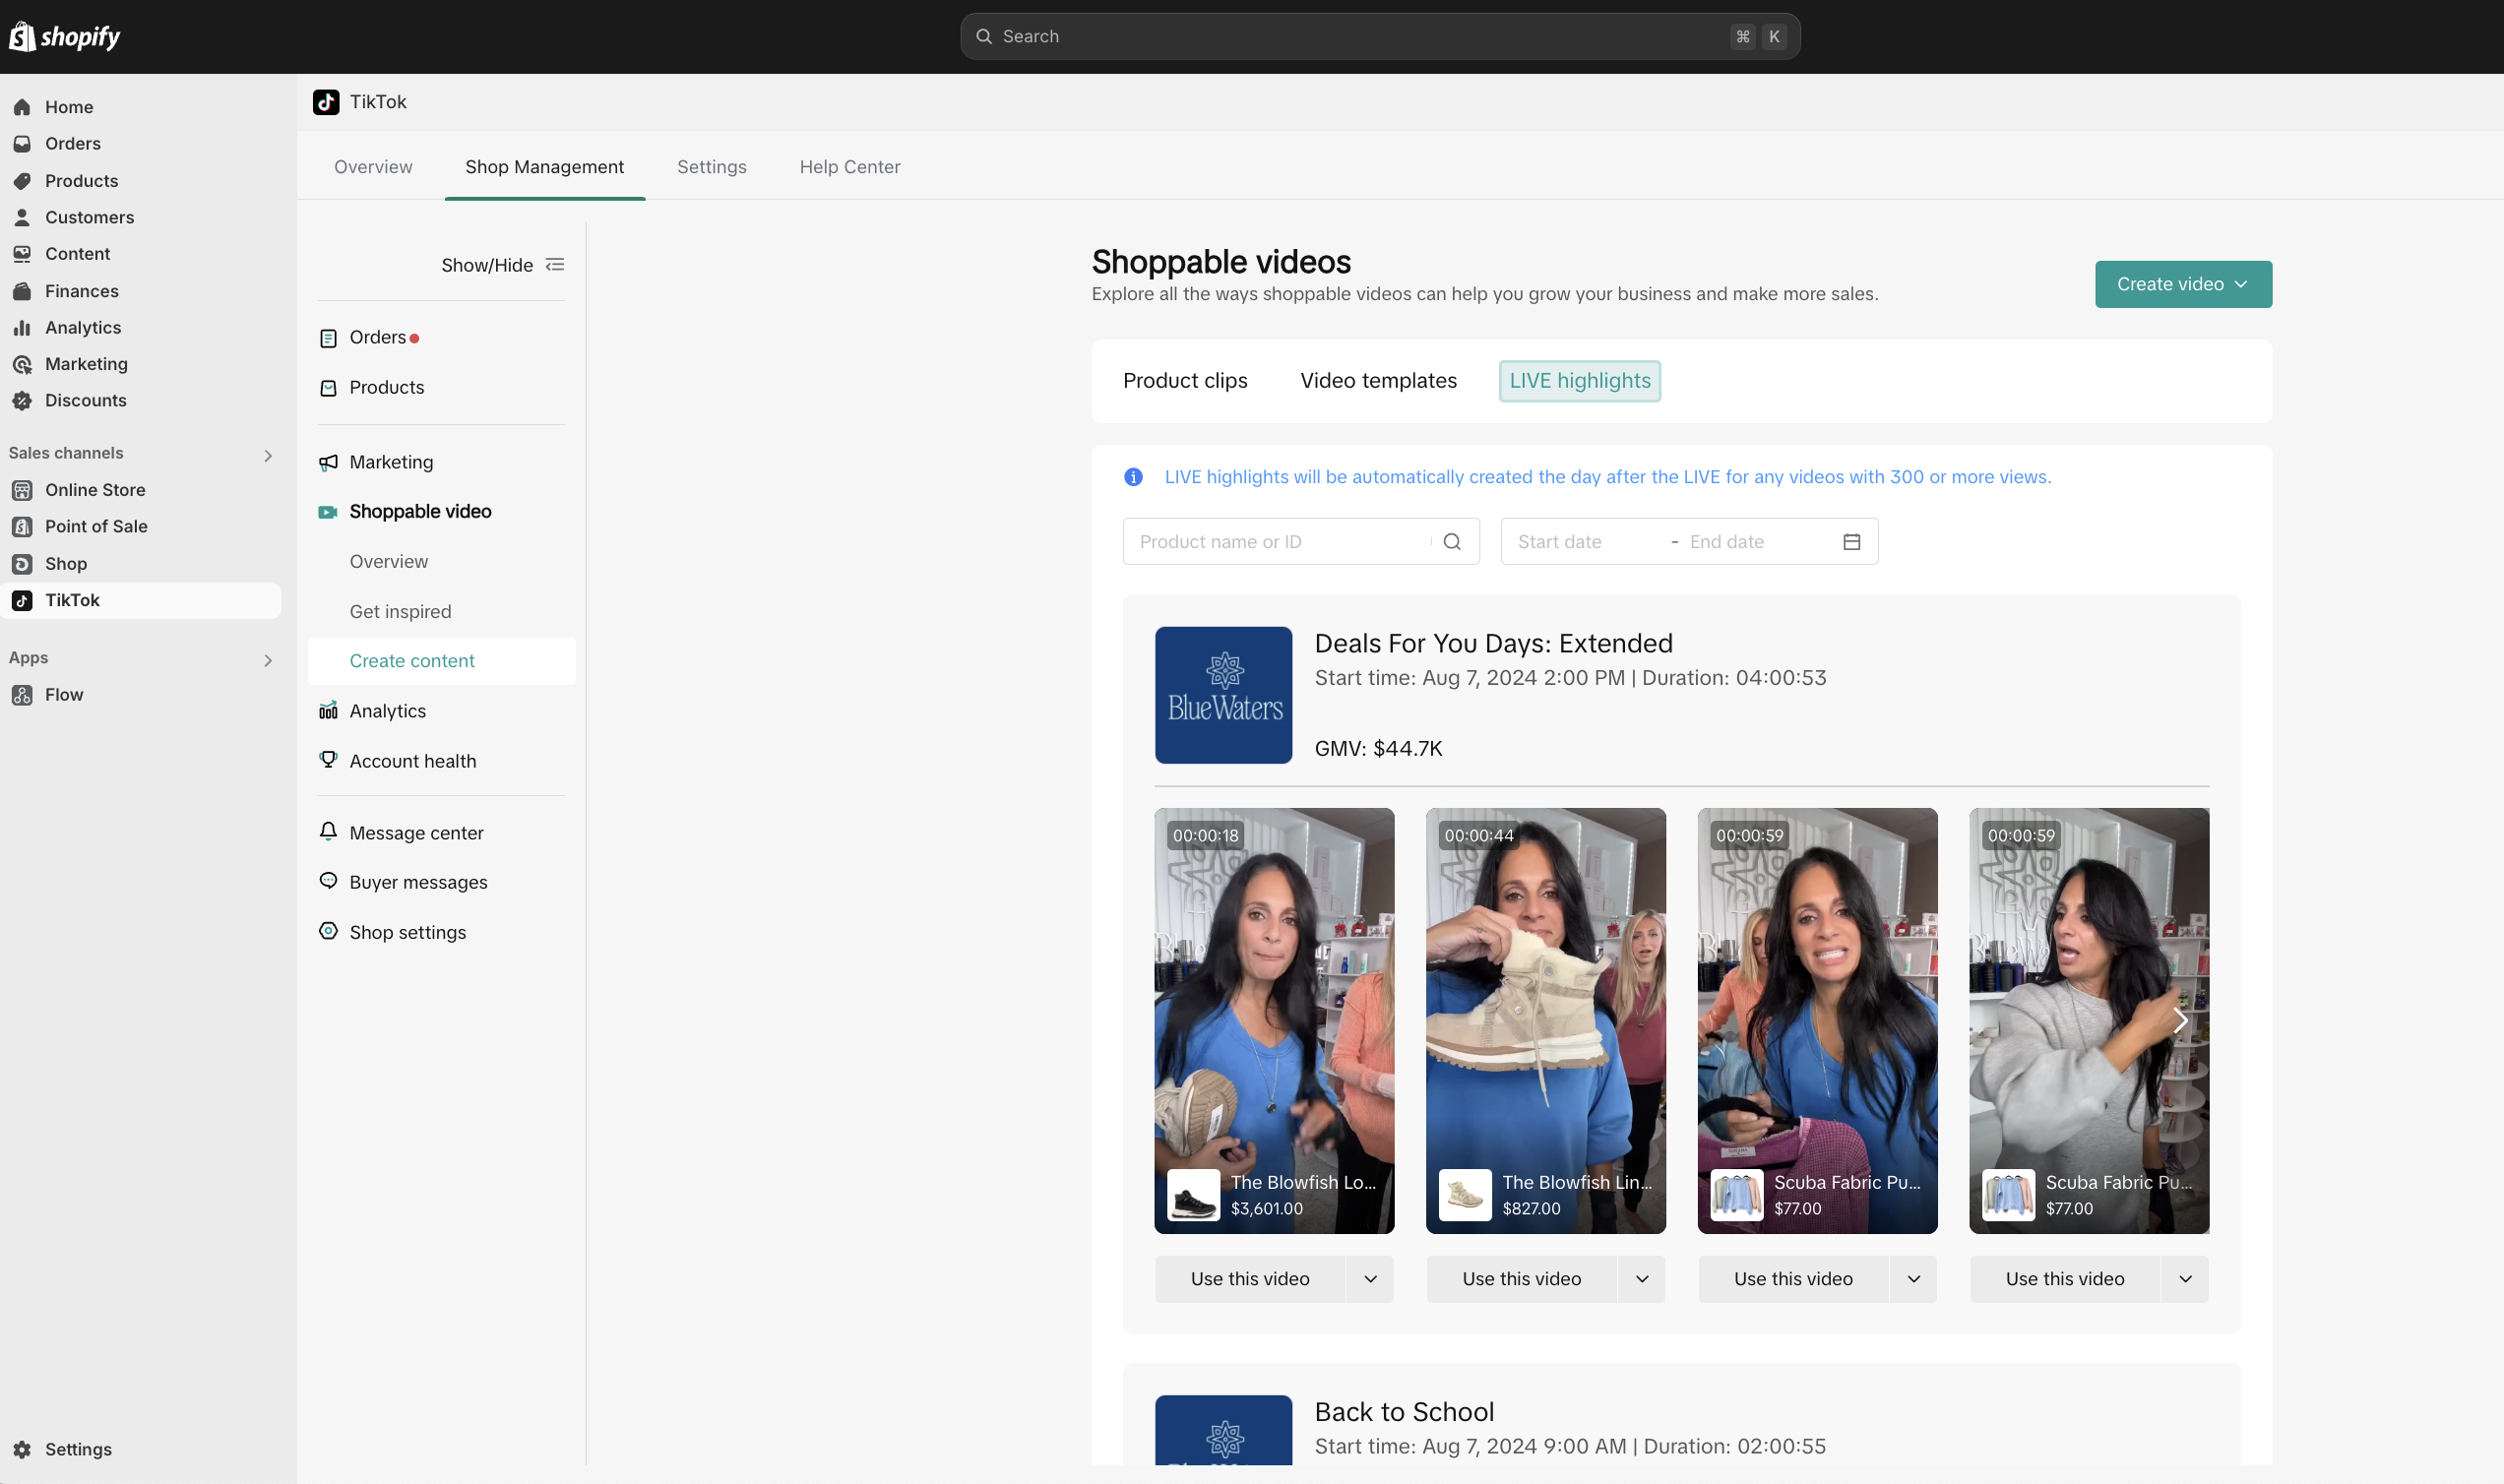The width and height of the screenshot is (2504, 1484).
Task: Click the Message center bell icon
Action: coord(328,832)
